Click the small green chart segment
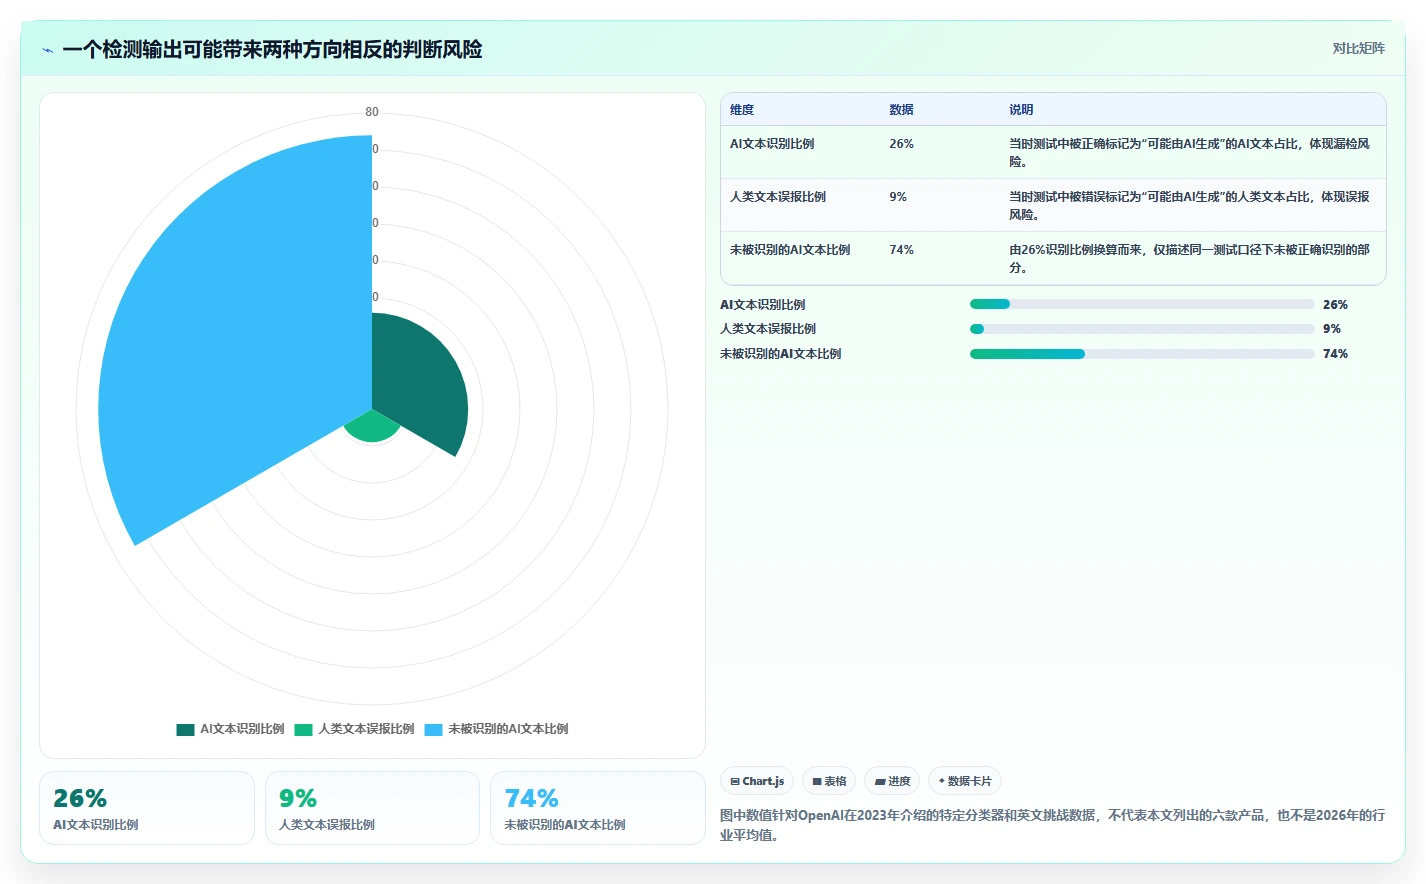Screen dimensions: 1426x884 coord(372,427)
